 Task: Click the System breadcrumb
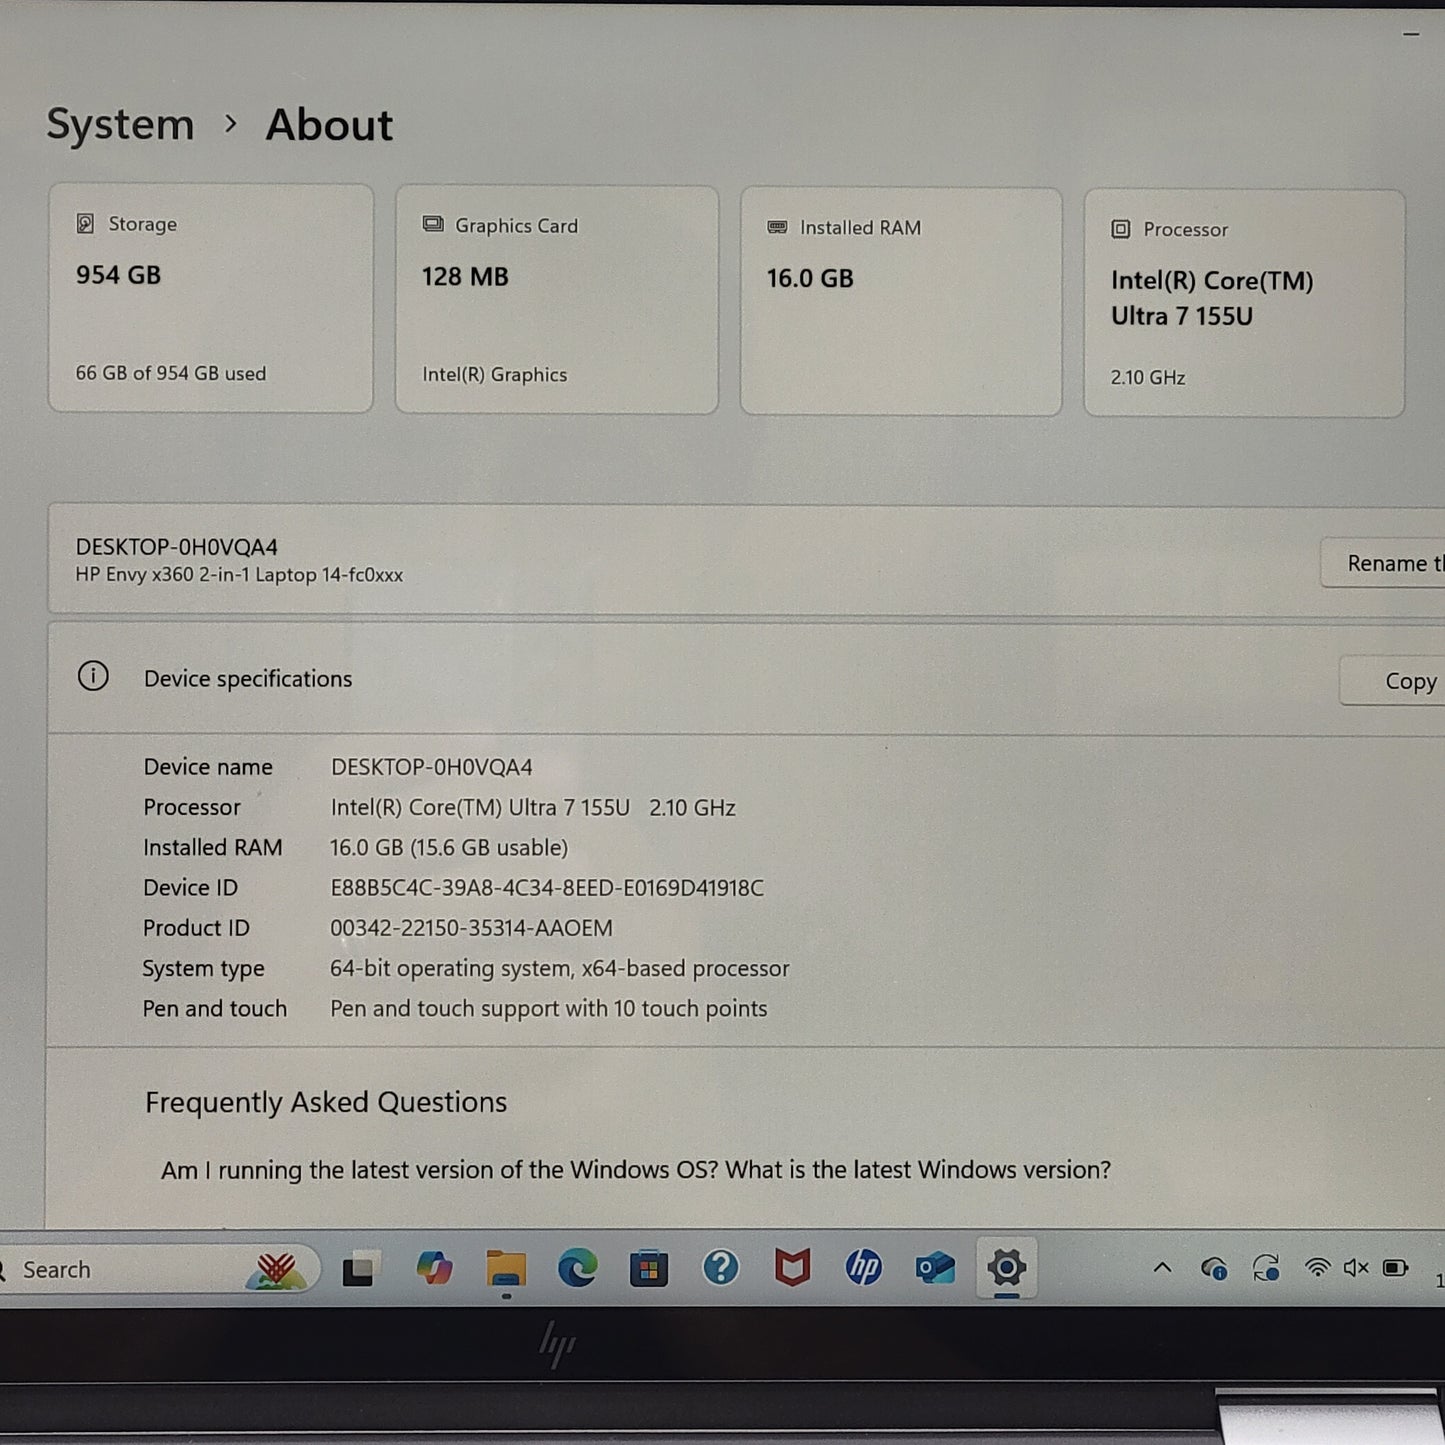(x=119, y=124)
